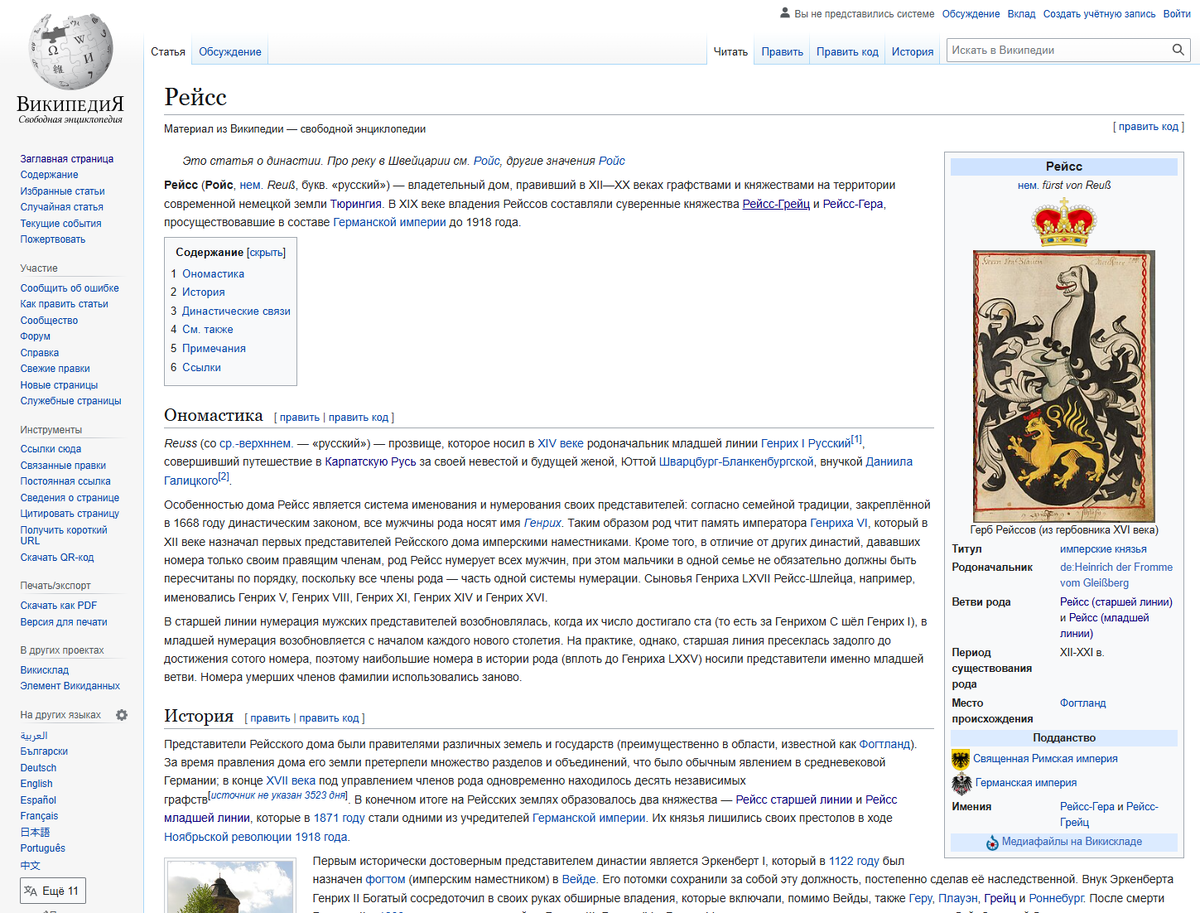Open Случайная статья in the sidebar
The width and height of the screenshot is (1200, 913).
62,207
